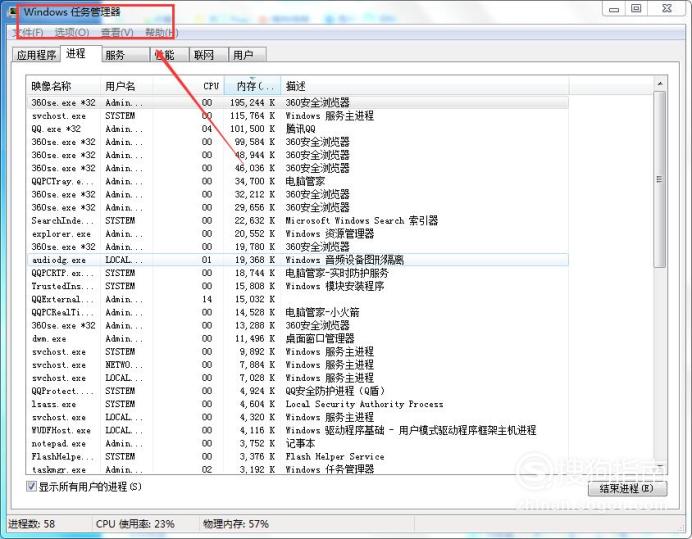Select the SearchInde... process row
The image size is (692, 539).
[298, 221]
